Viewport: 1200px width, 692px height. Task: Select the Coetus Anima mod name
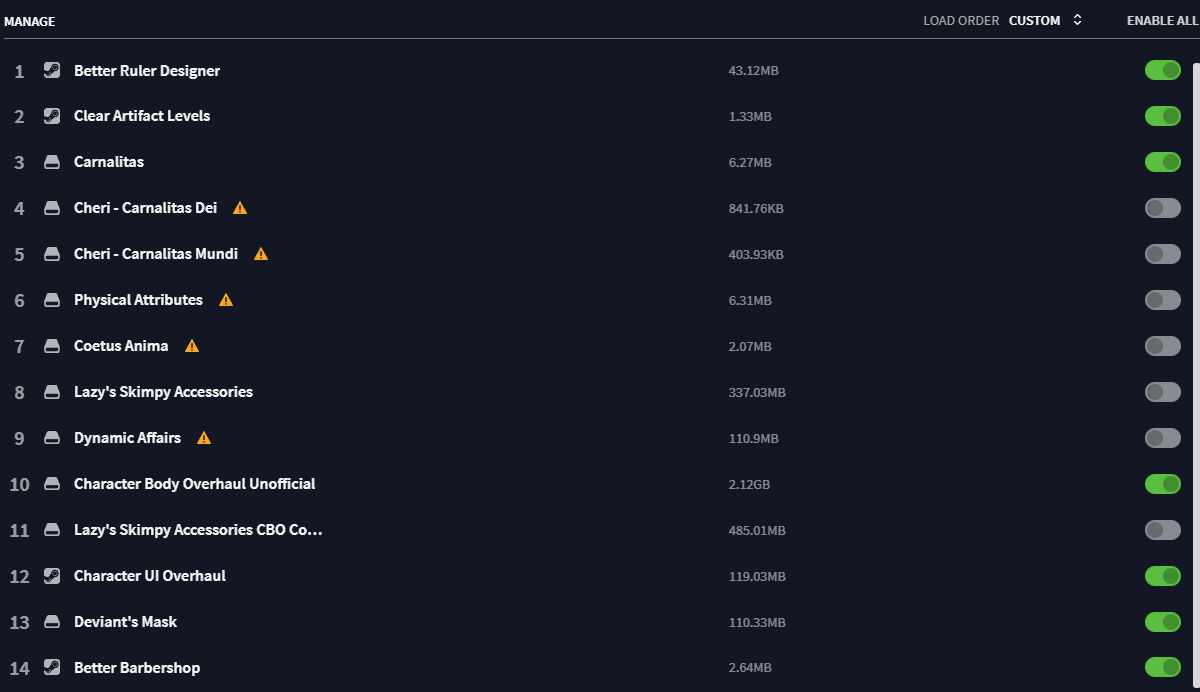pos(121,346)
